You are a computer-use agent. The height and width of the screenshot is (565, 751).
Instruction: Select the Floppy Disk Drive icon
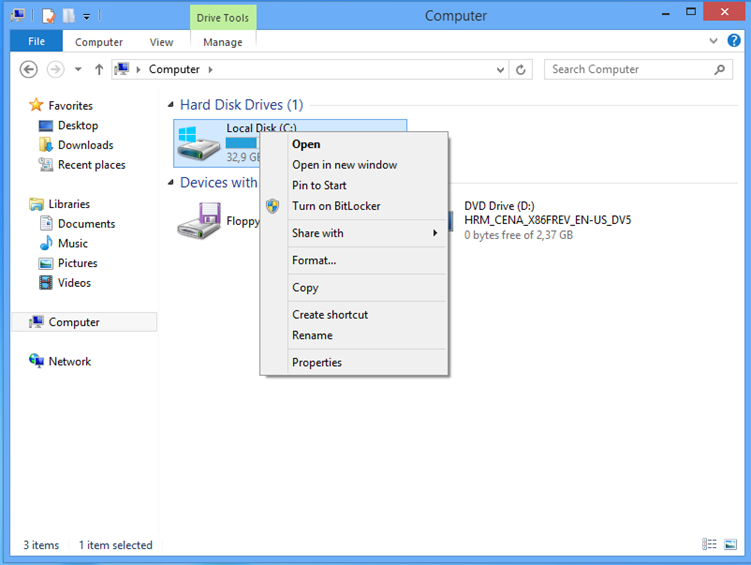(199, 221)
